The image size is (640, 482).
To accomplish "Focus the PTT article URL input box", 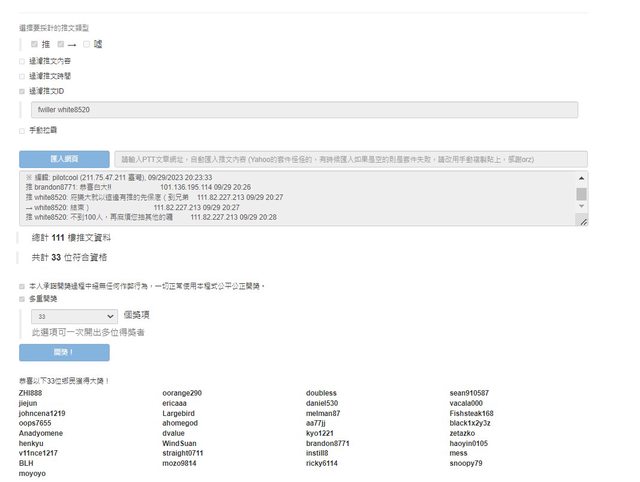I will click(350, 159).
